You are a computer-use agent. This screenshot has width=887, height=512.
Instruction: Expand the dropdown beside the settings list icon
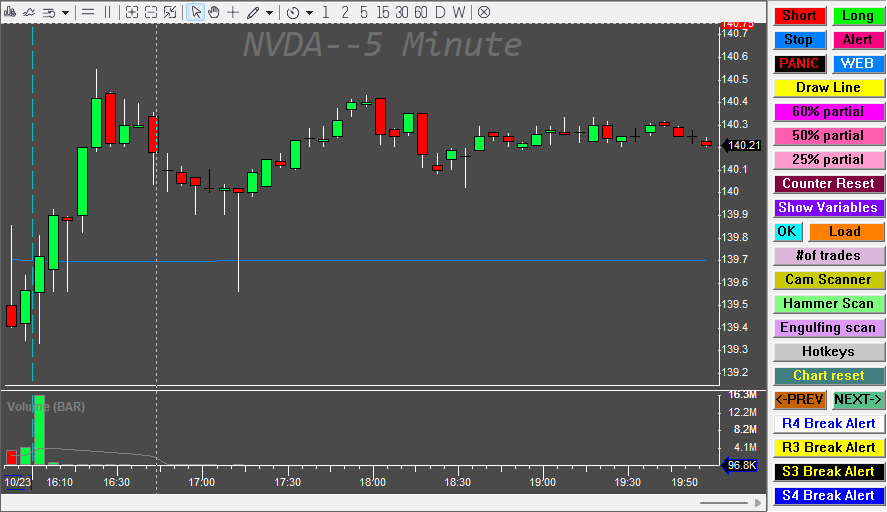click(65, 12)
